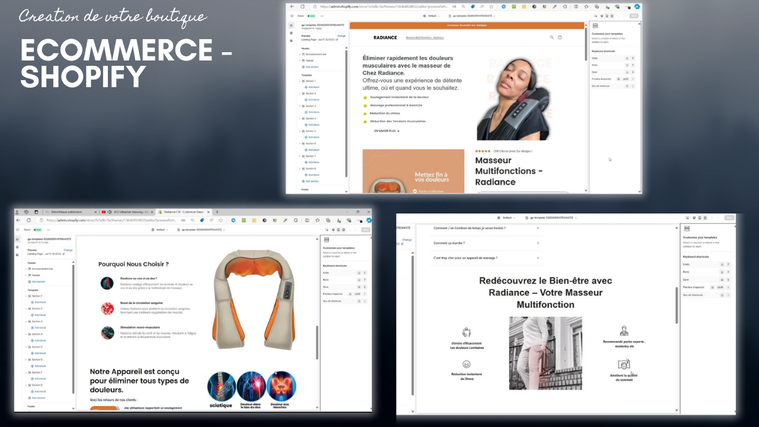Open the Default theme dropdown in top hero window

[x=431, y=16]
